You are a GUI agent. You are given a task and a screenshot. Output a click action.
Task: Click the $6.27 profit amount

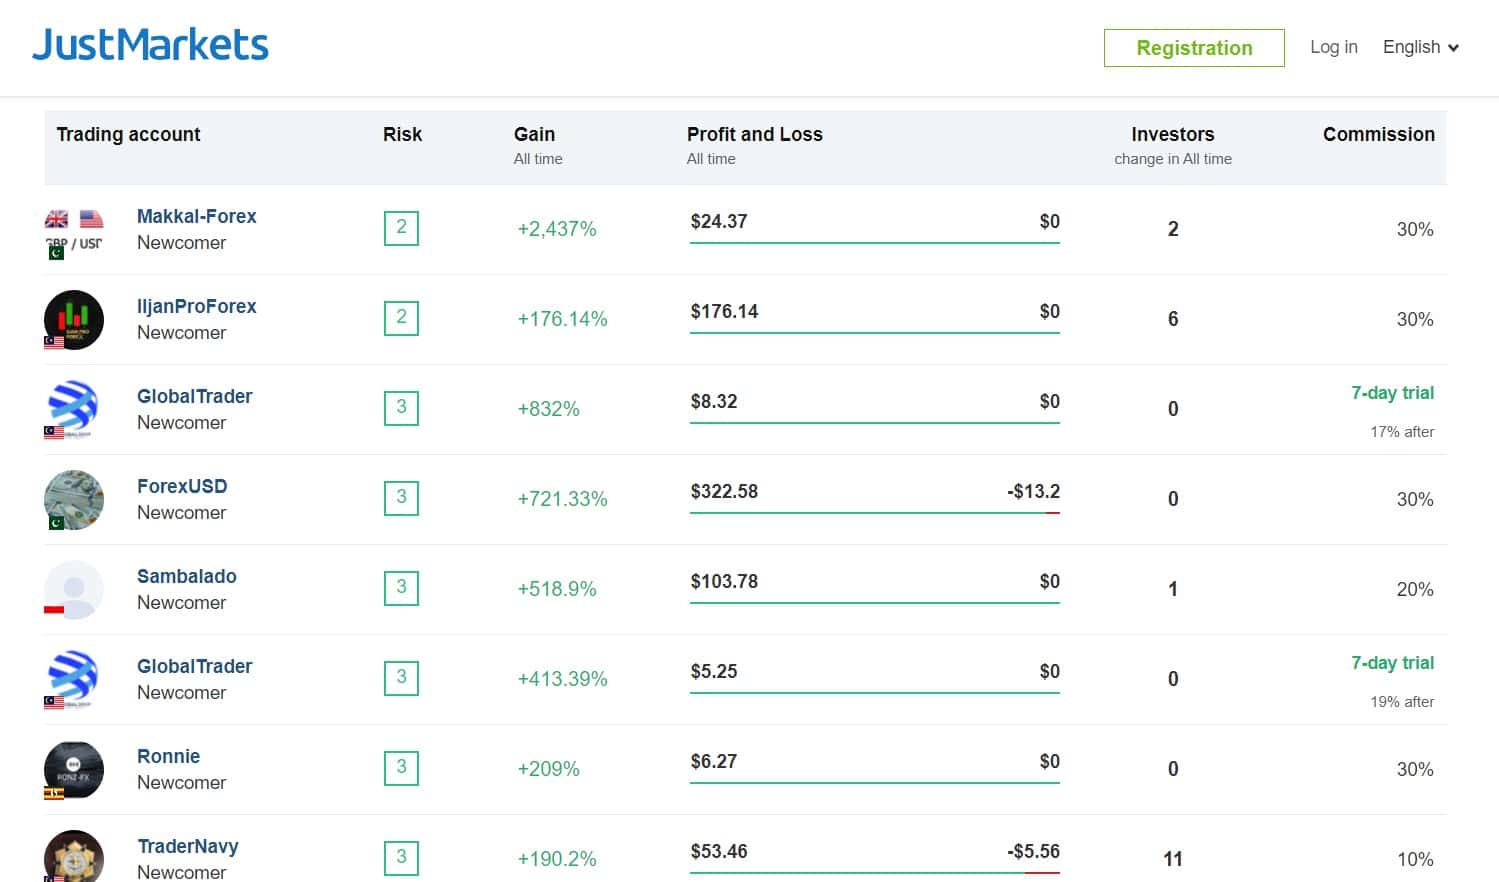click(713, 761)
